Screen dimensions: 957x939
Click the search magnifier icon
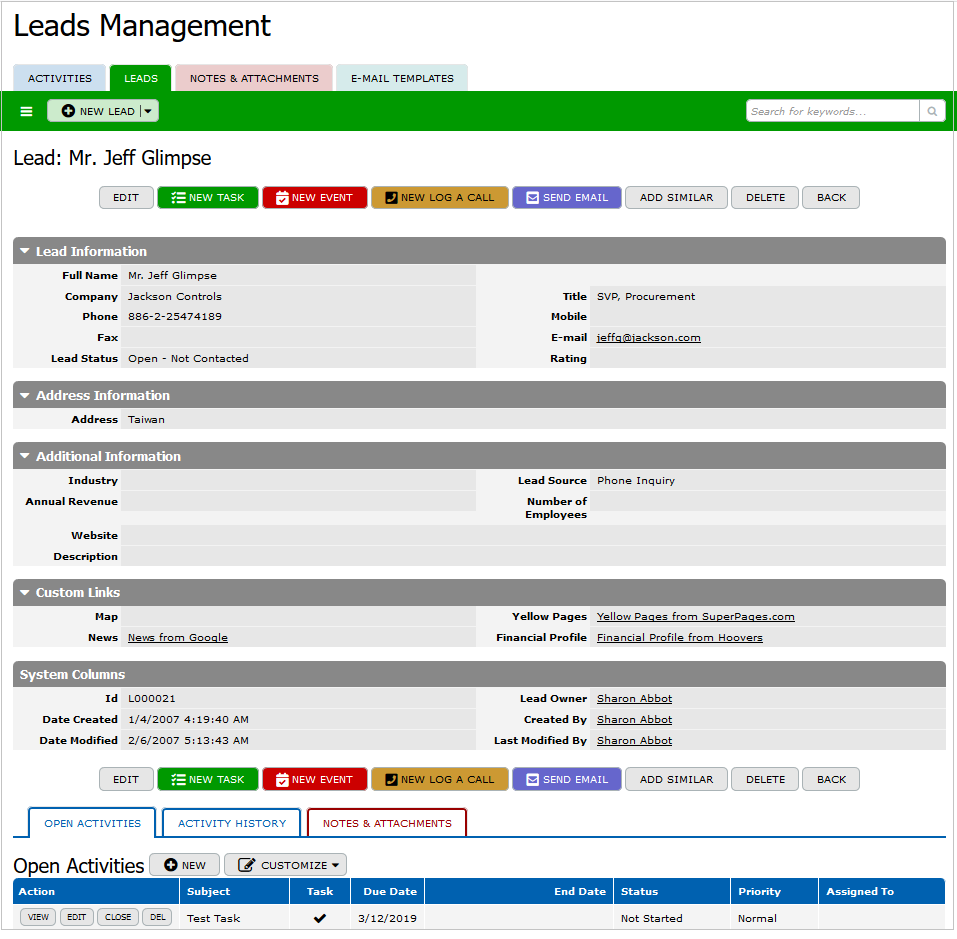pyautogui.click(x=932, y=111)
